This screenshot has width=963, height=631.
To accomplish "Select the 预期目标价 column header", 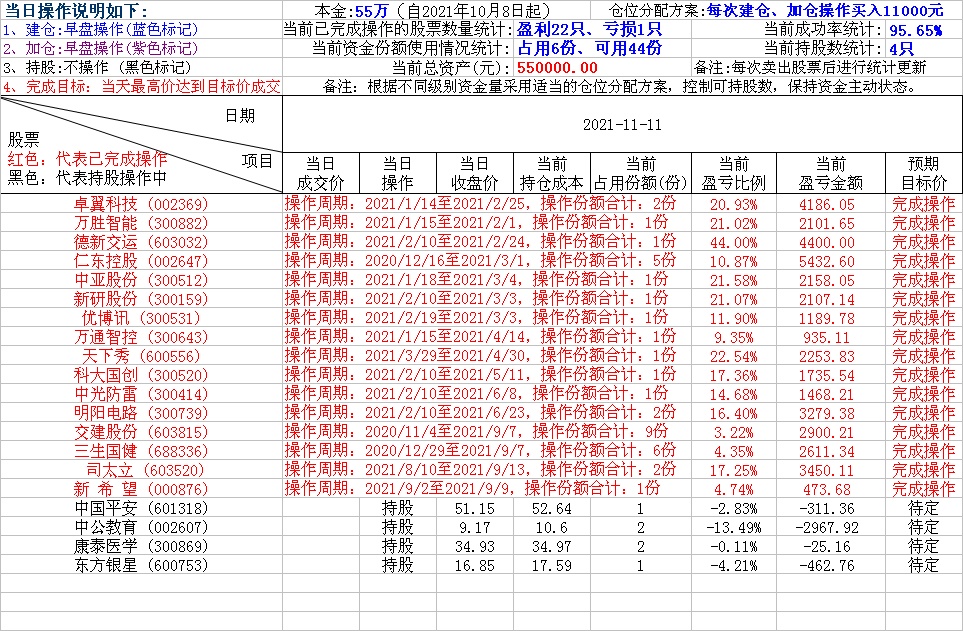I will click(924, 173).
